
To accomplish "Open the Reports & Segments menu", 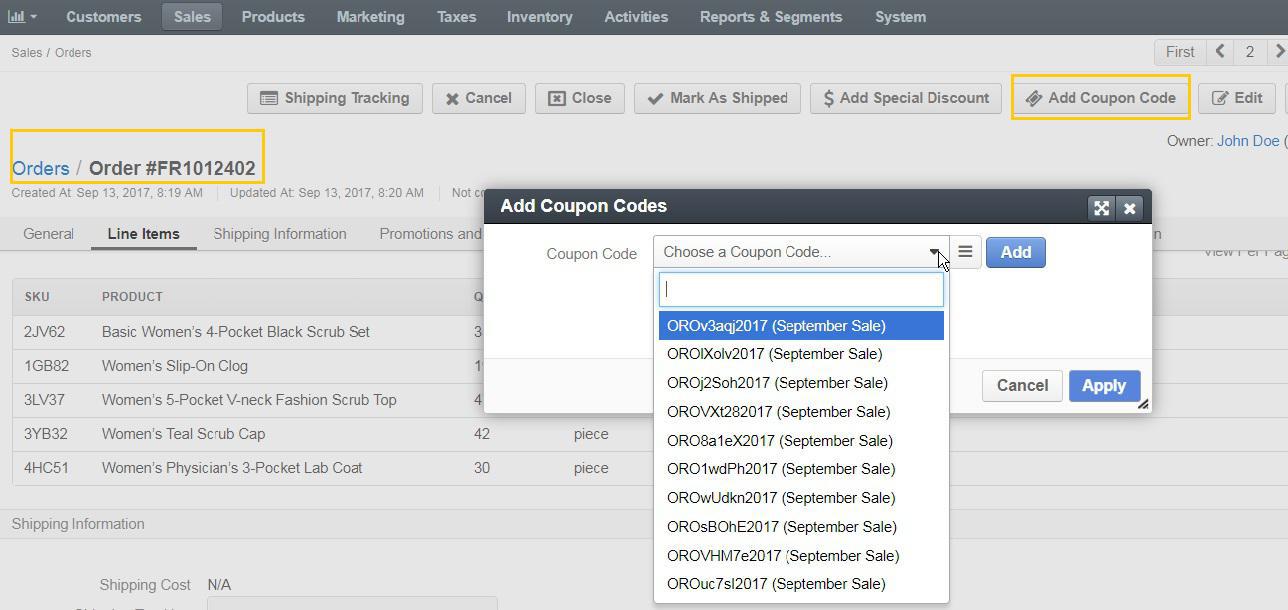I will pyautogui.click(x=771, y=17).
